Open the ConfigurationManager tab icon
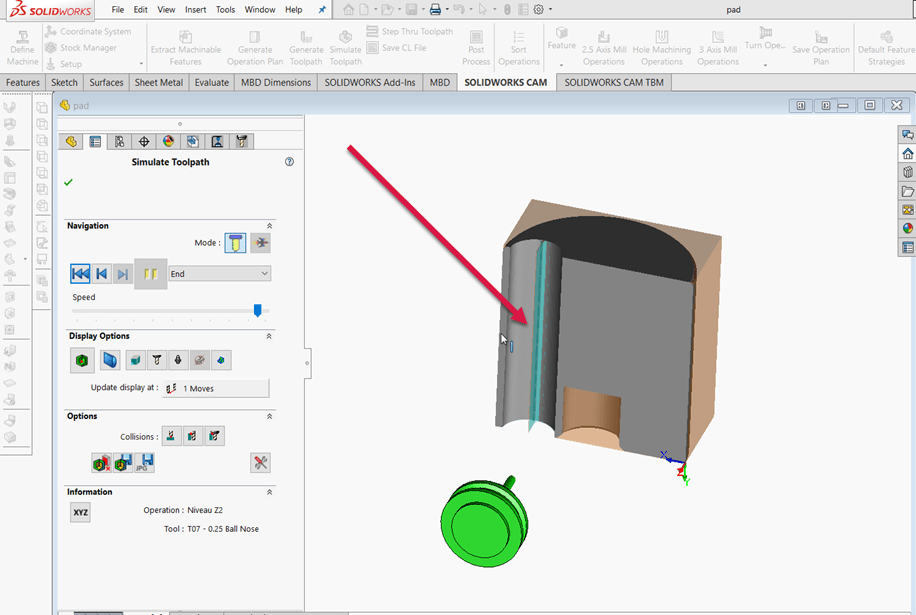 coord(120,141)
